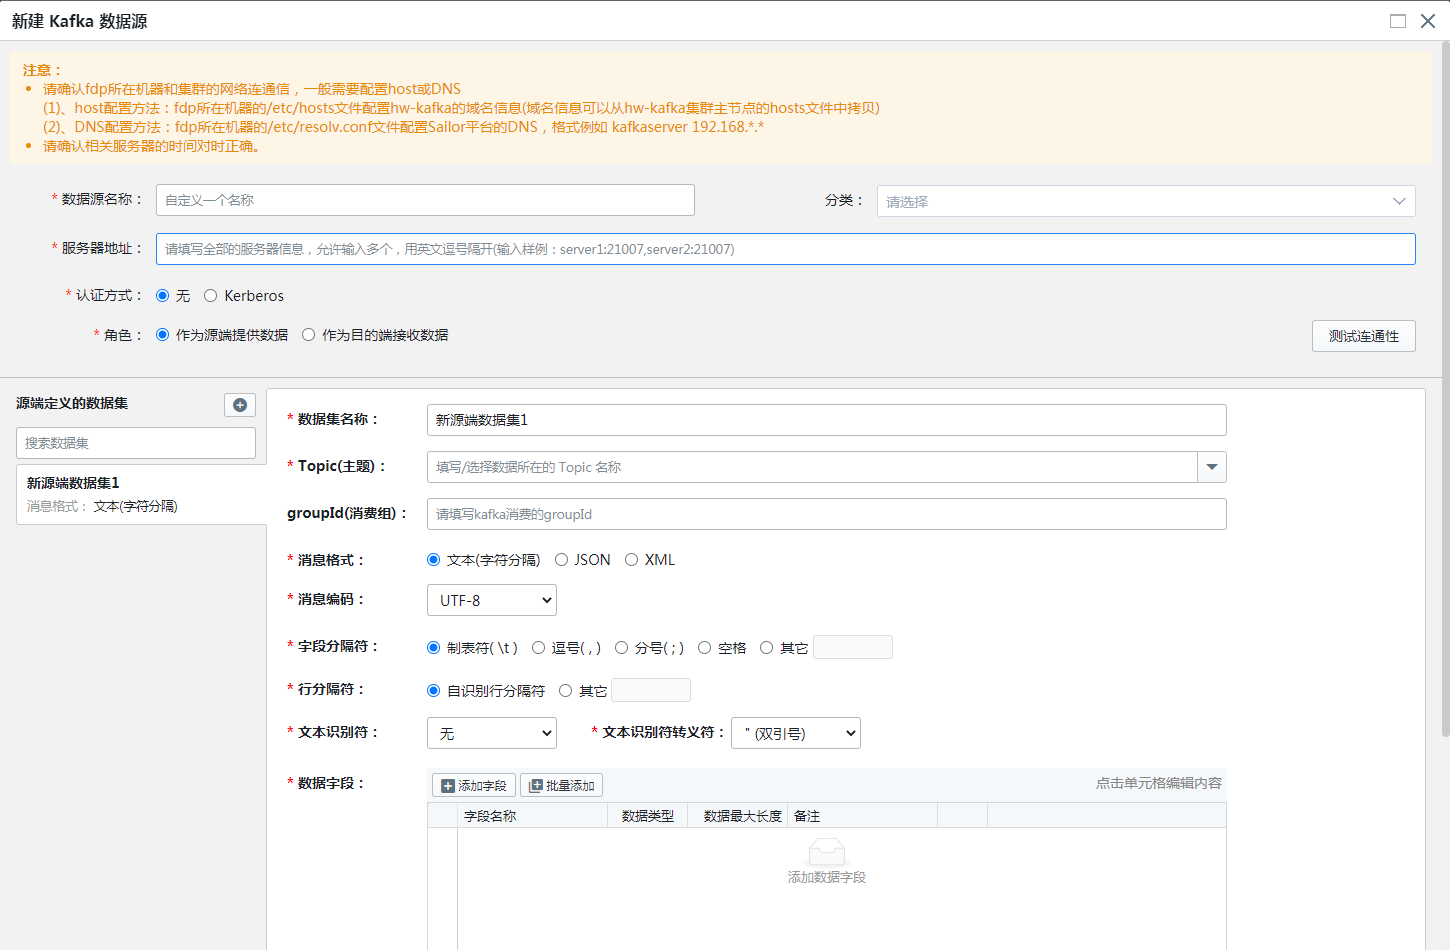Image resolution: width=1450 pixels, height=950 pixels.
Task: Choose 作为目的端接收数据 role
Action: pyautogui.click(x=309, y=335)
